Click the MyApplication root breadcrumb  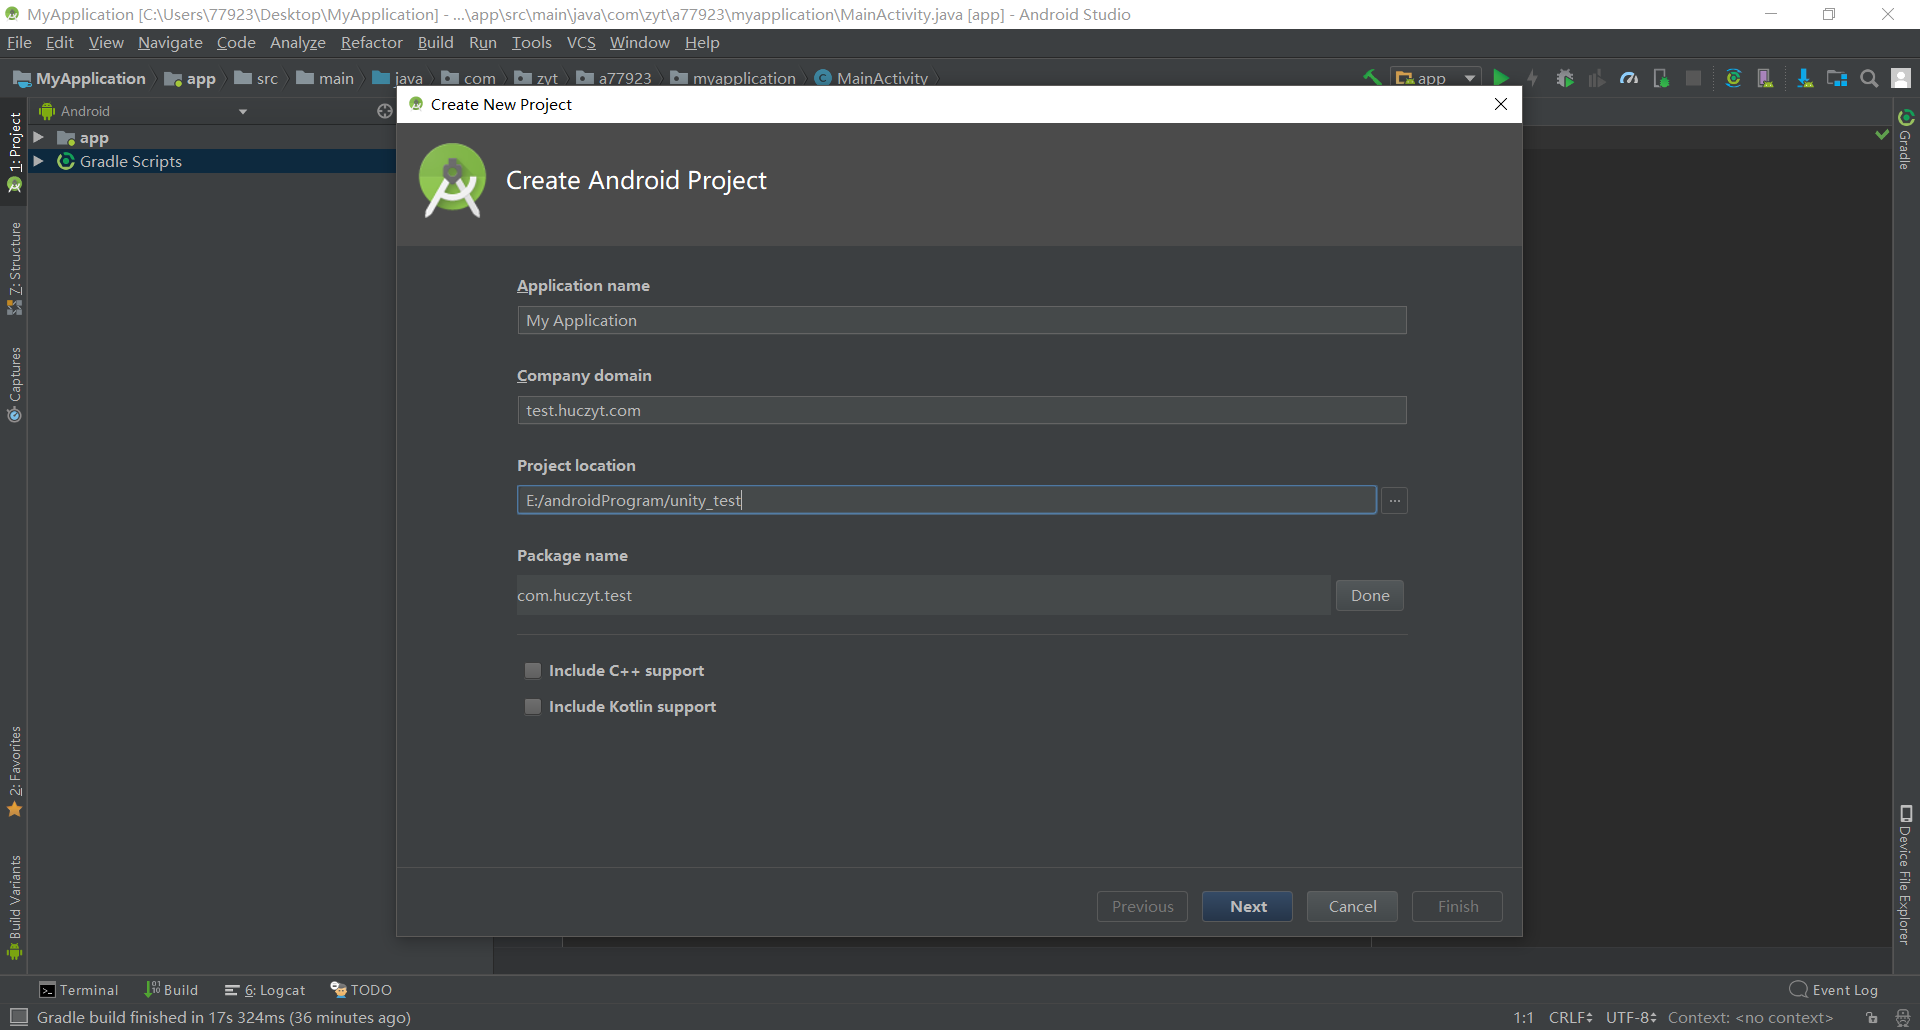point(79,78)
